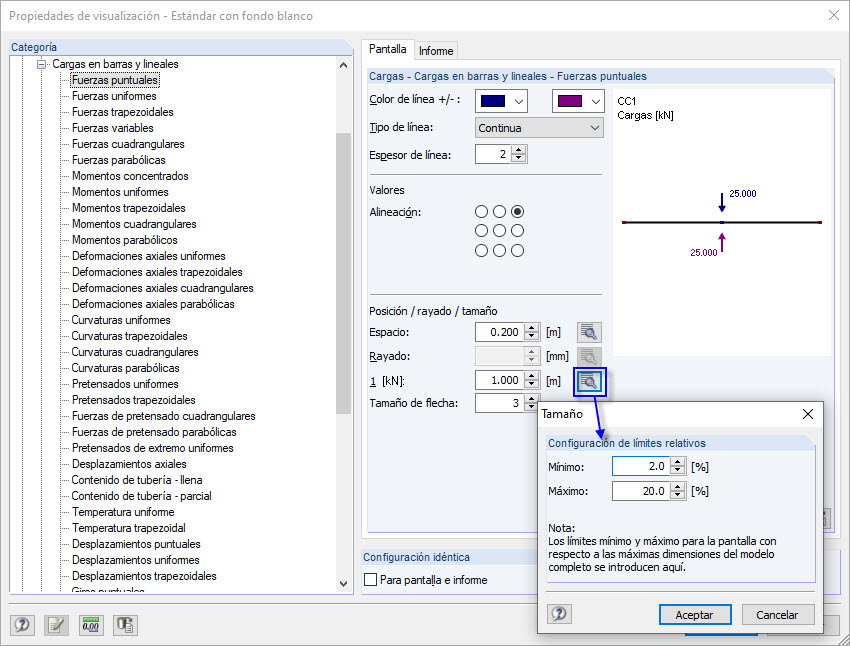Select Fuerzas parabólicas tree item
The height and width of the screenshot is (646, 850).
(119, 160)
